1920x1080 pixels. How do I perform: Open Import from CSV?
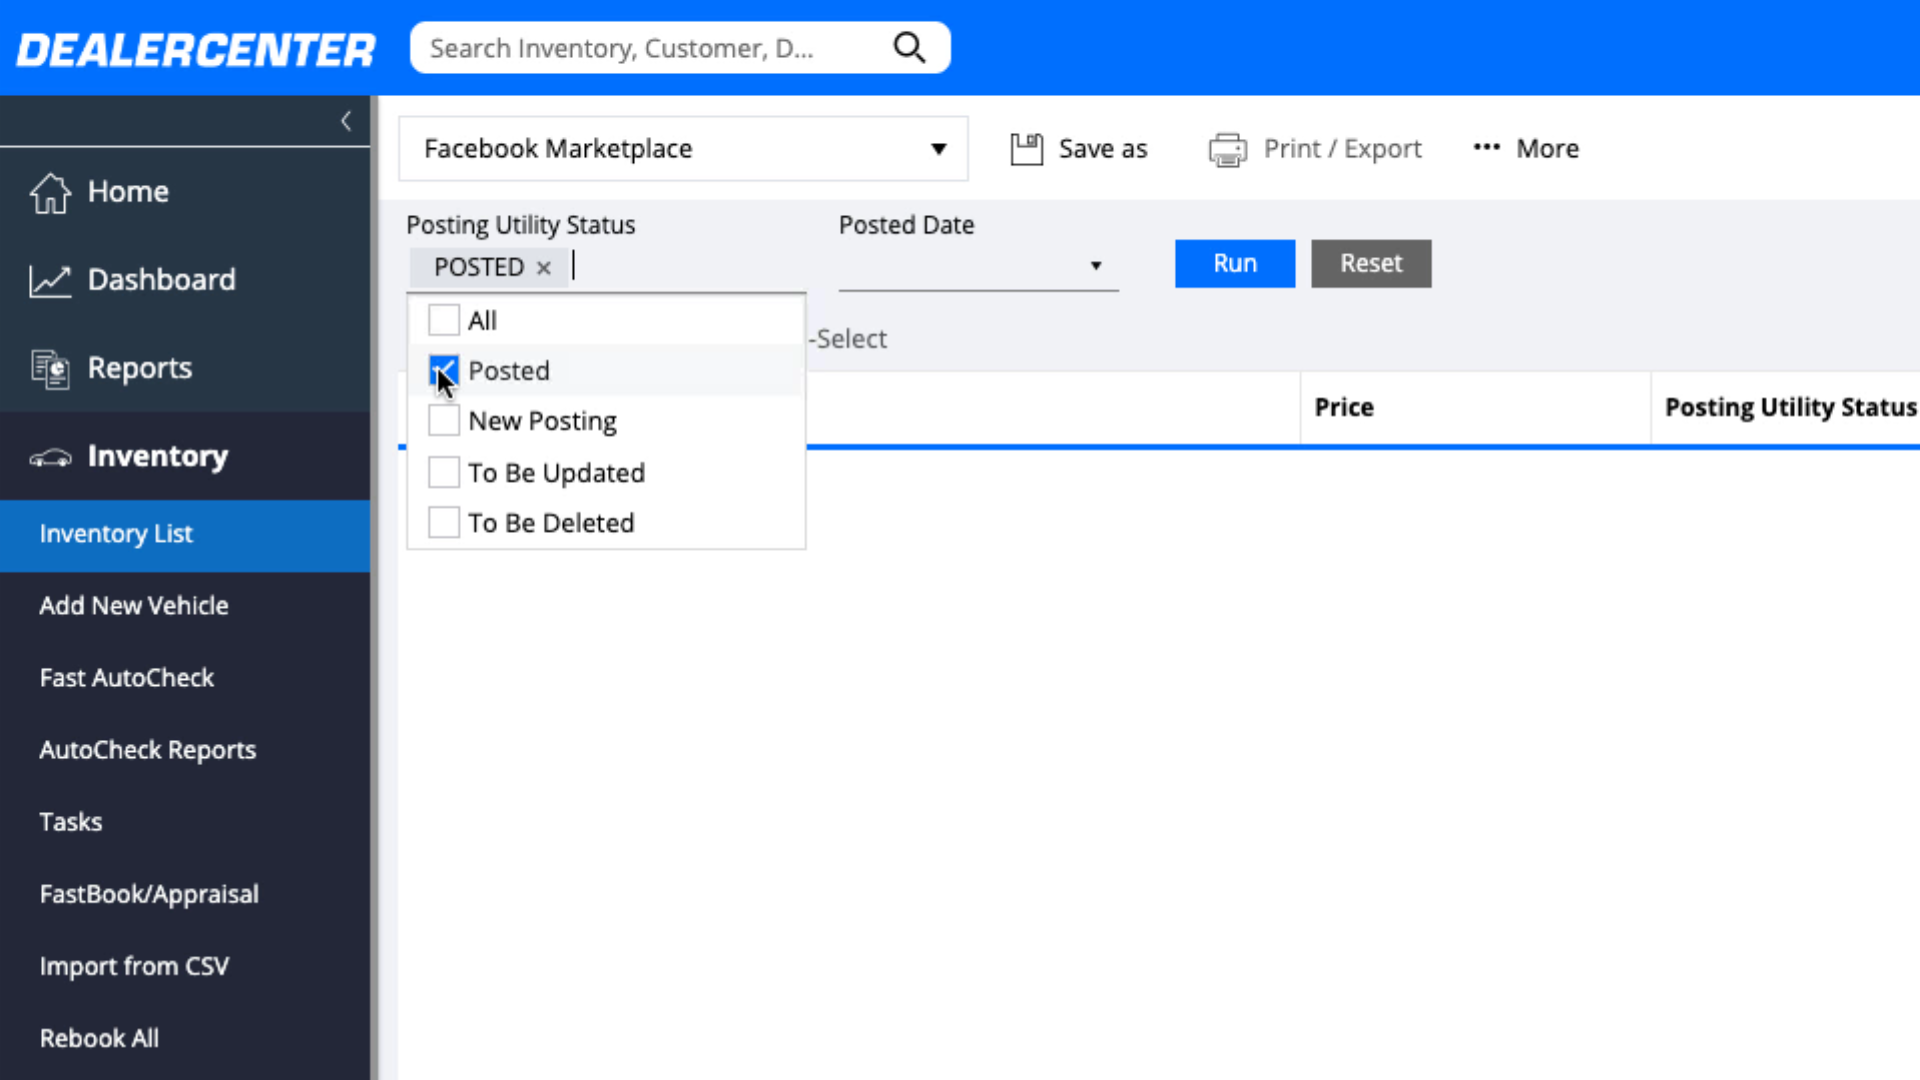(x=185, y=966)
